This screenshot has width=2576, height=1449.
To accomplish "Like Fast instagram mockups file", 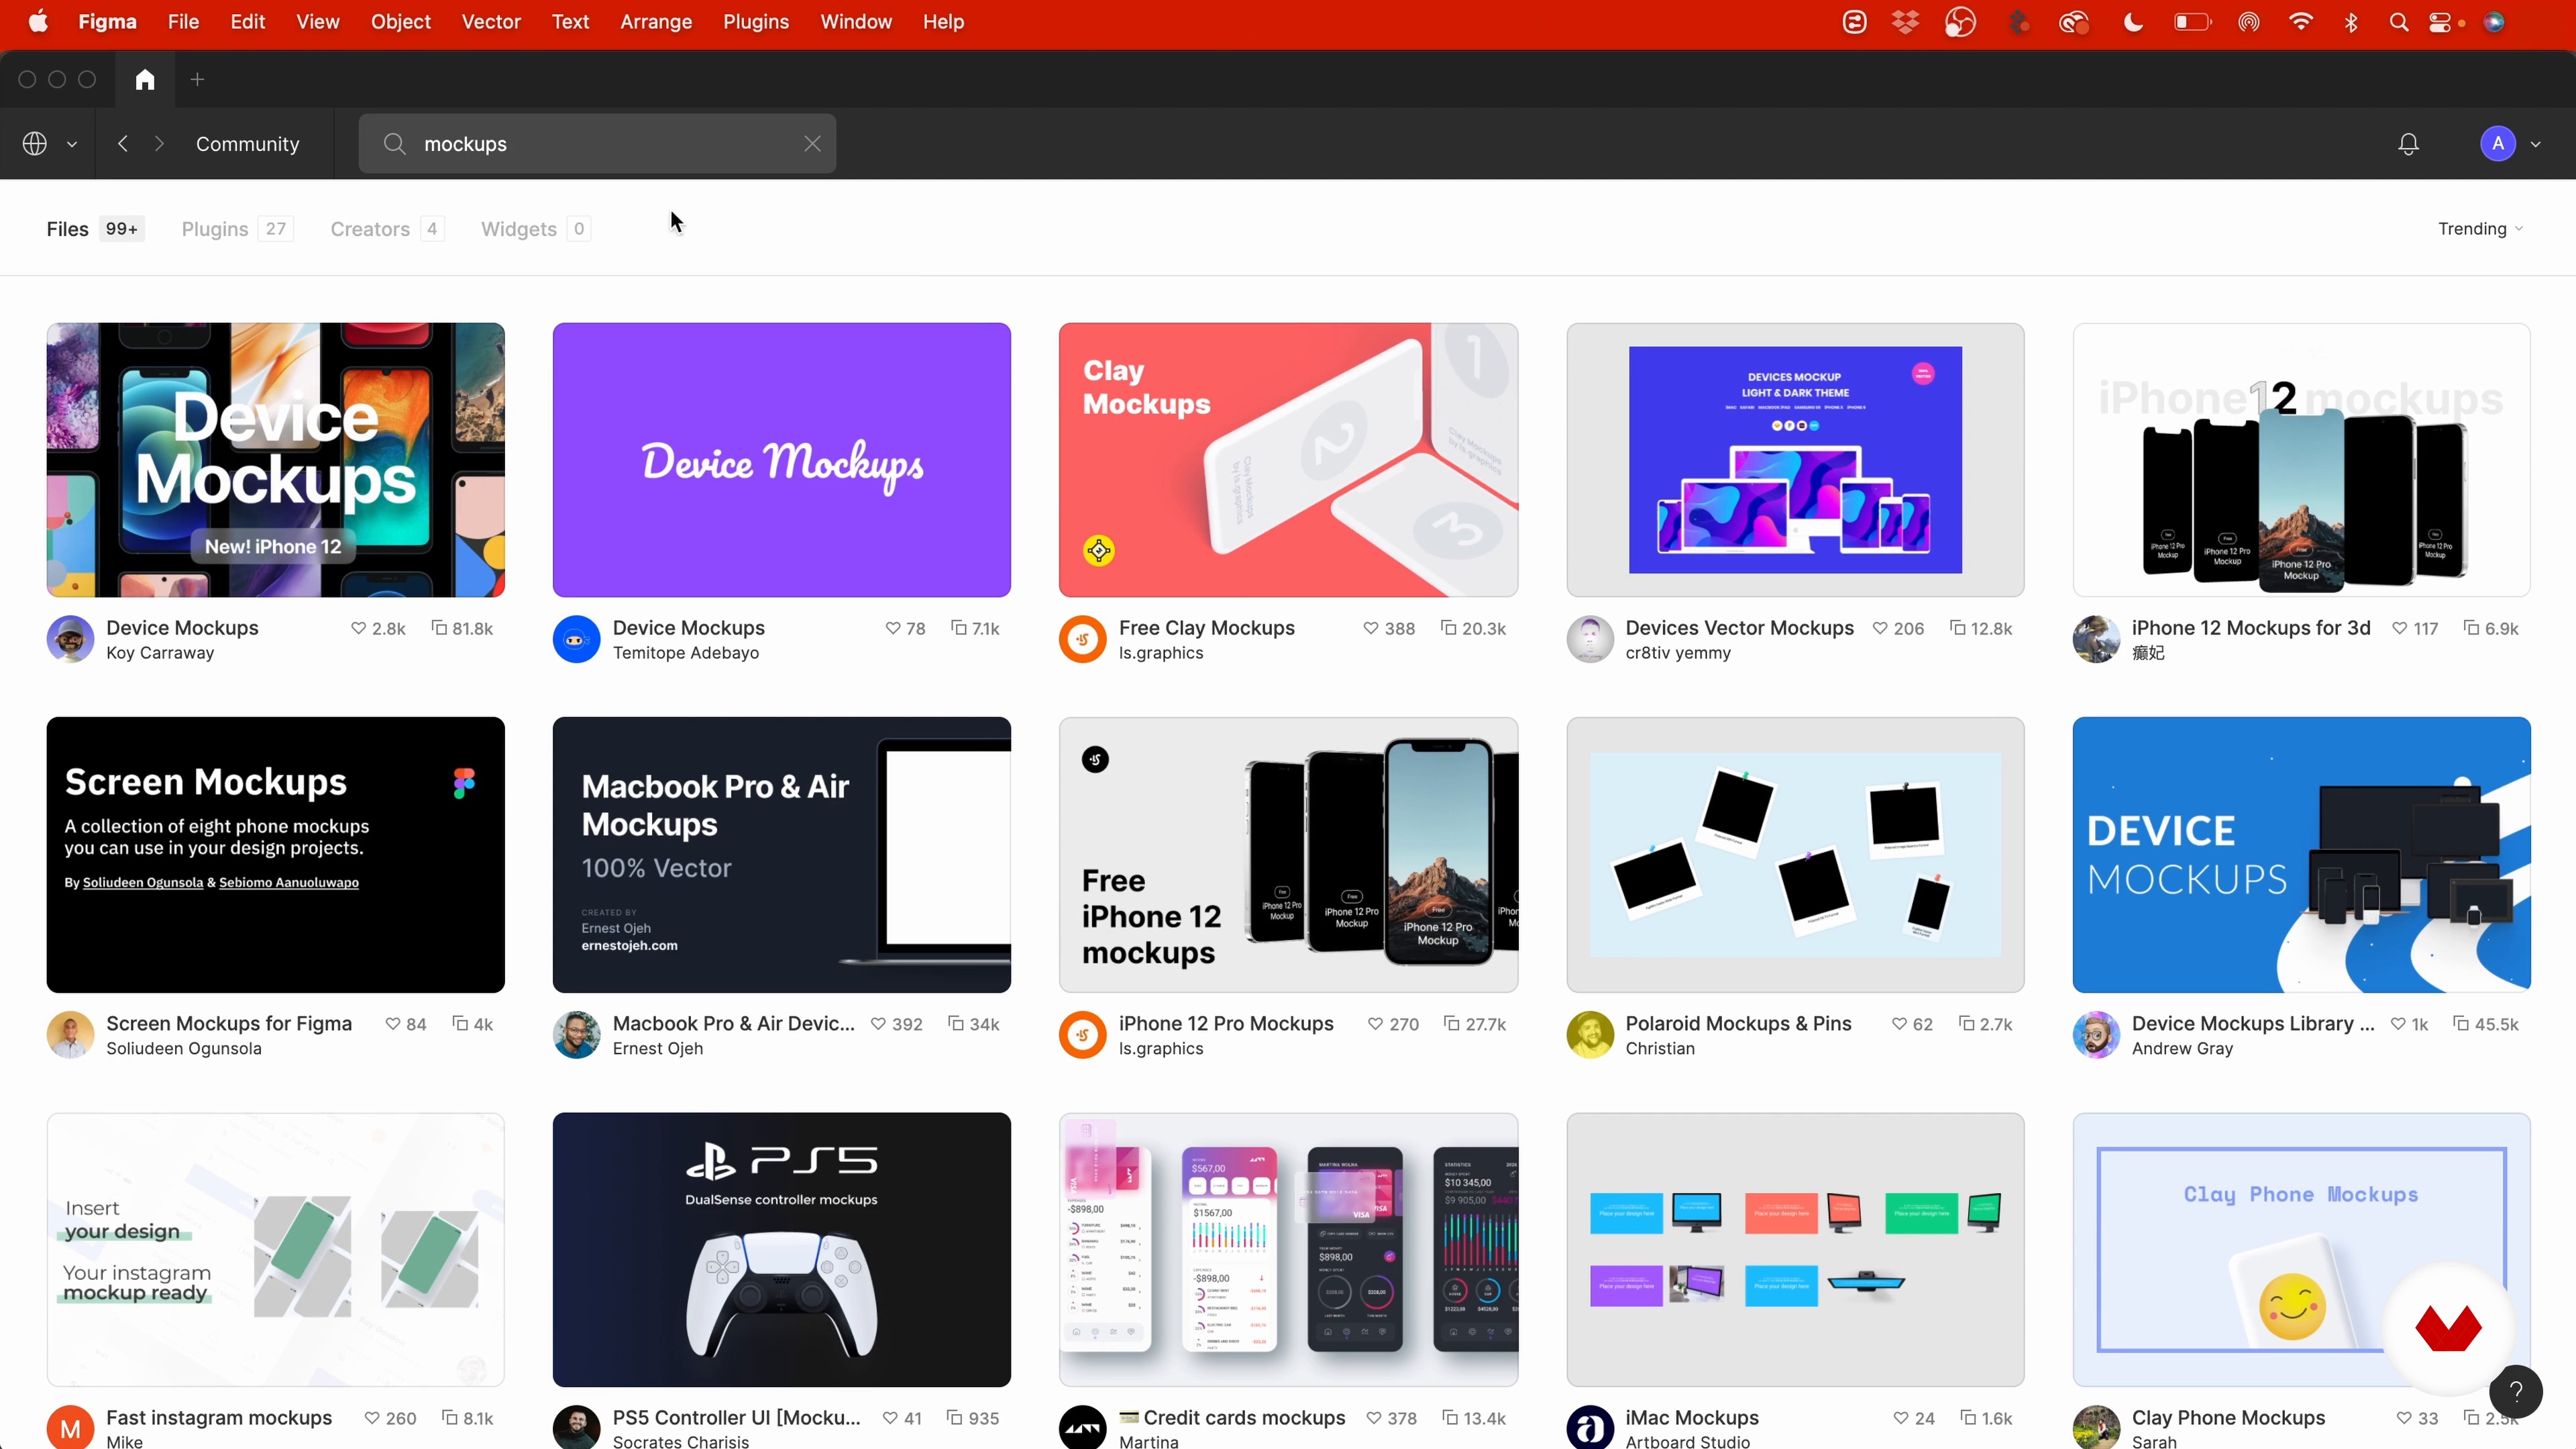I will (372, 1418).
